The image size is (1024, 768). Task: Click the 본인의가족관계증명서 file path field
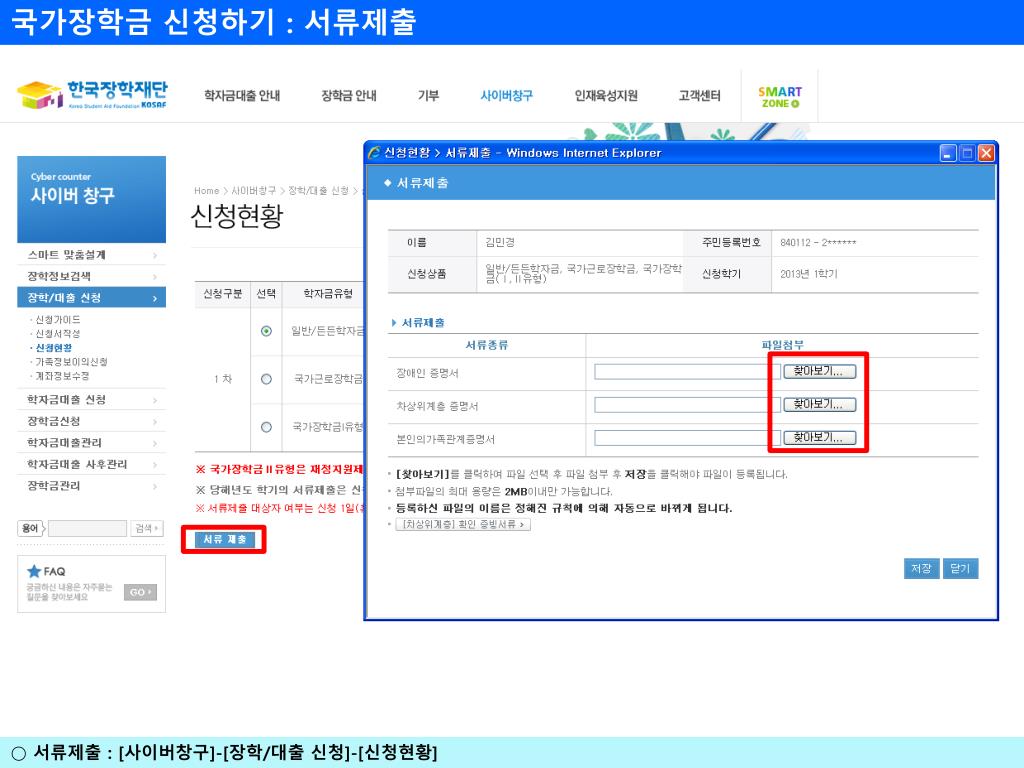point(688,438)
